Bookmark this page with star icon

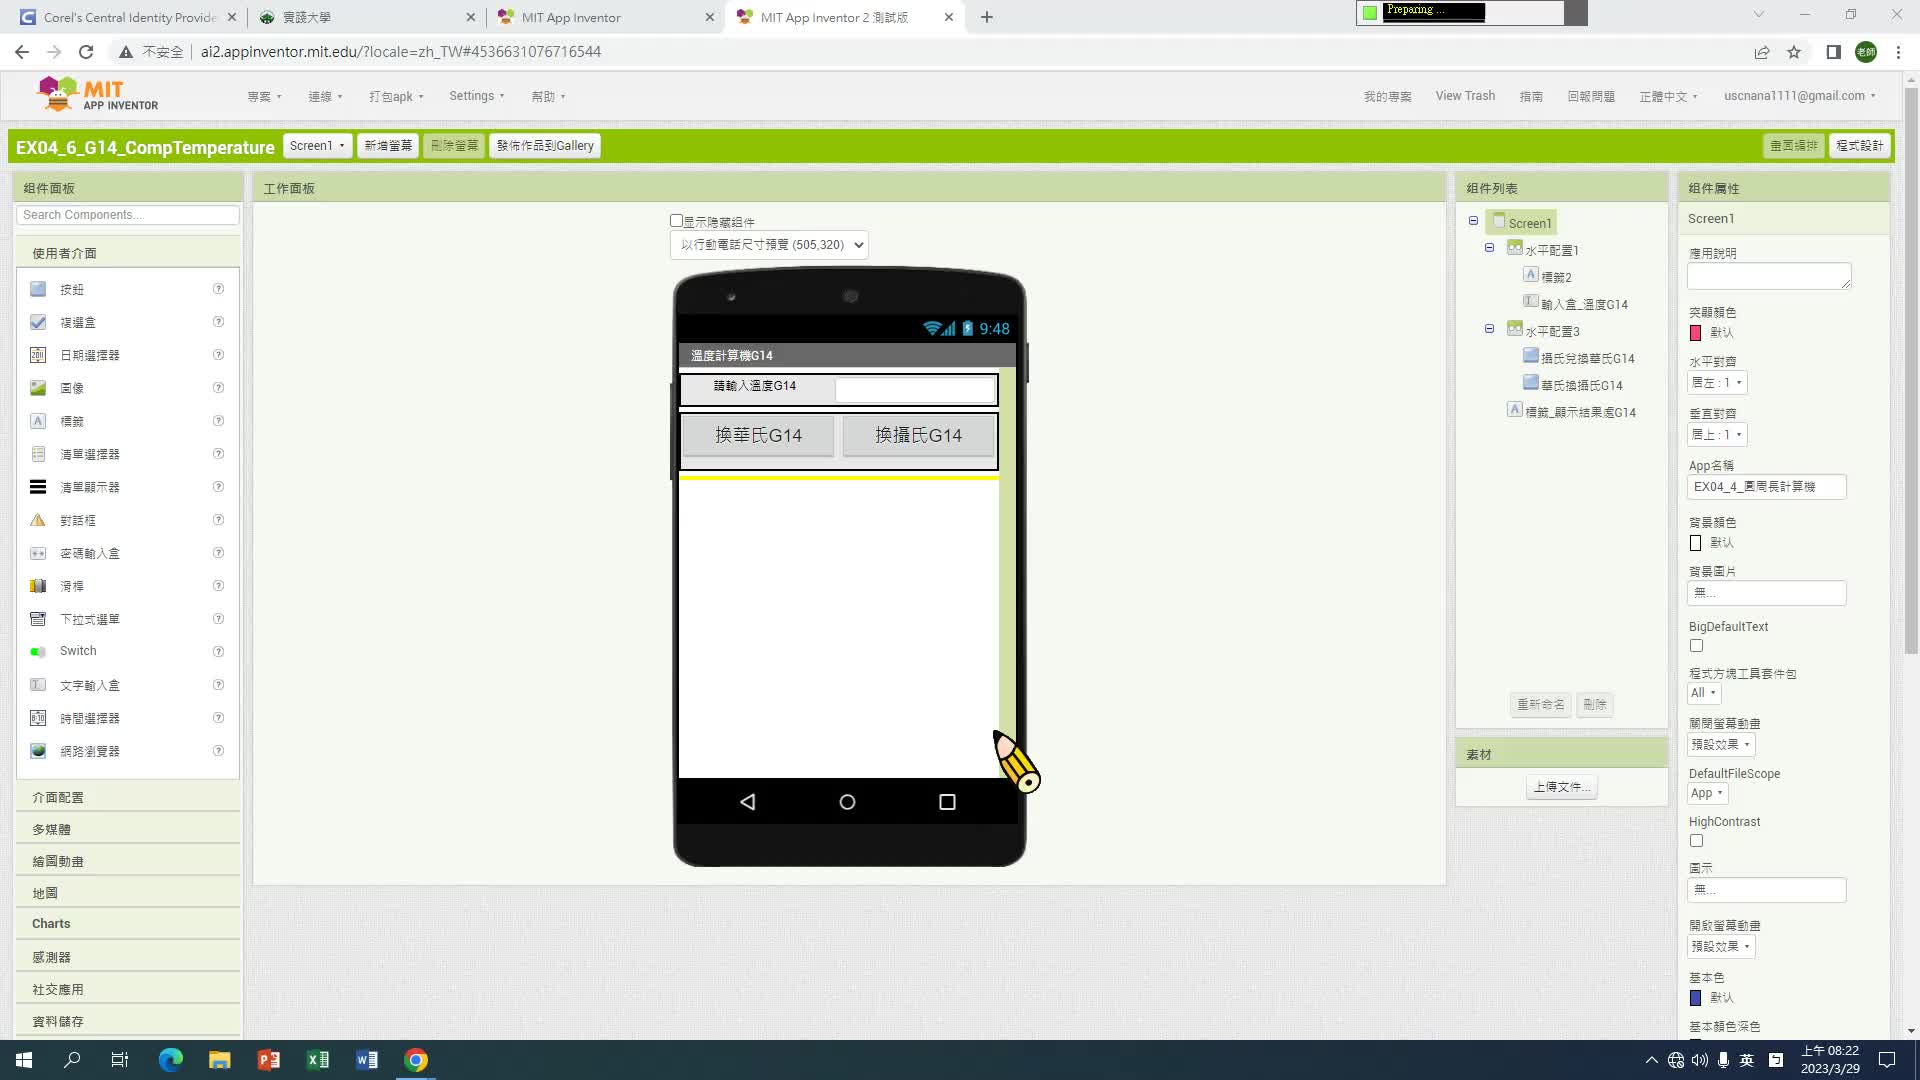pyautogui.click(x=1794, y=52)
